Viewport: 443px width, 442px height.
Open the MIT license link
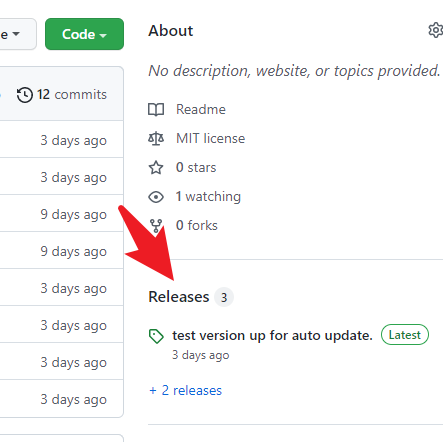tap(210, 138)
